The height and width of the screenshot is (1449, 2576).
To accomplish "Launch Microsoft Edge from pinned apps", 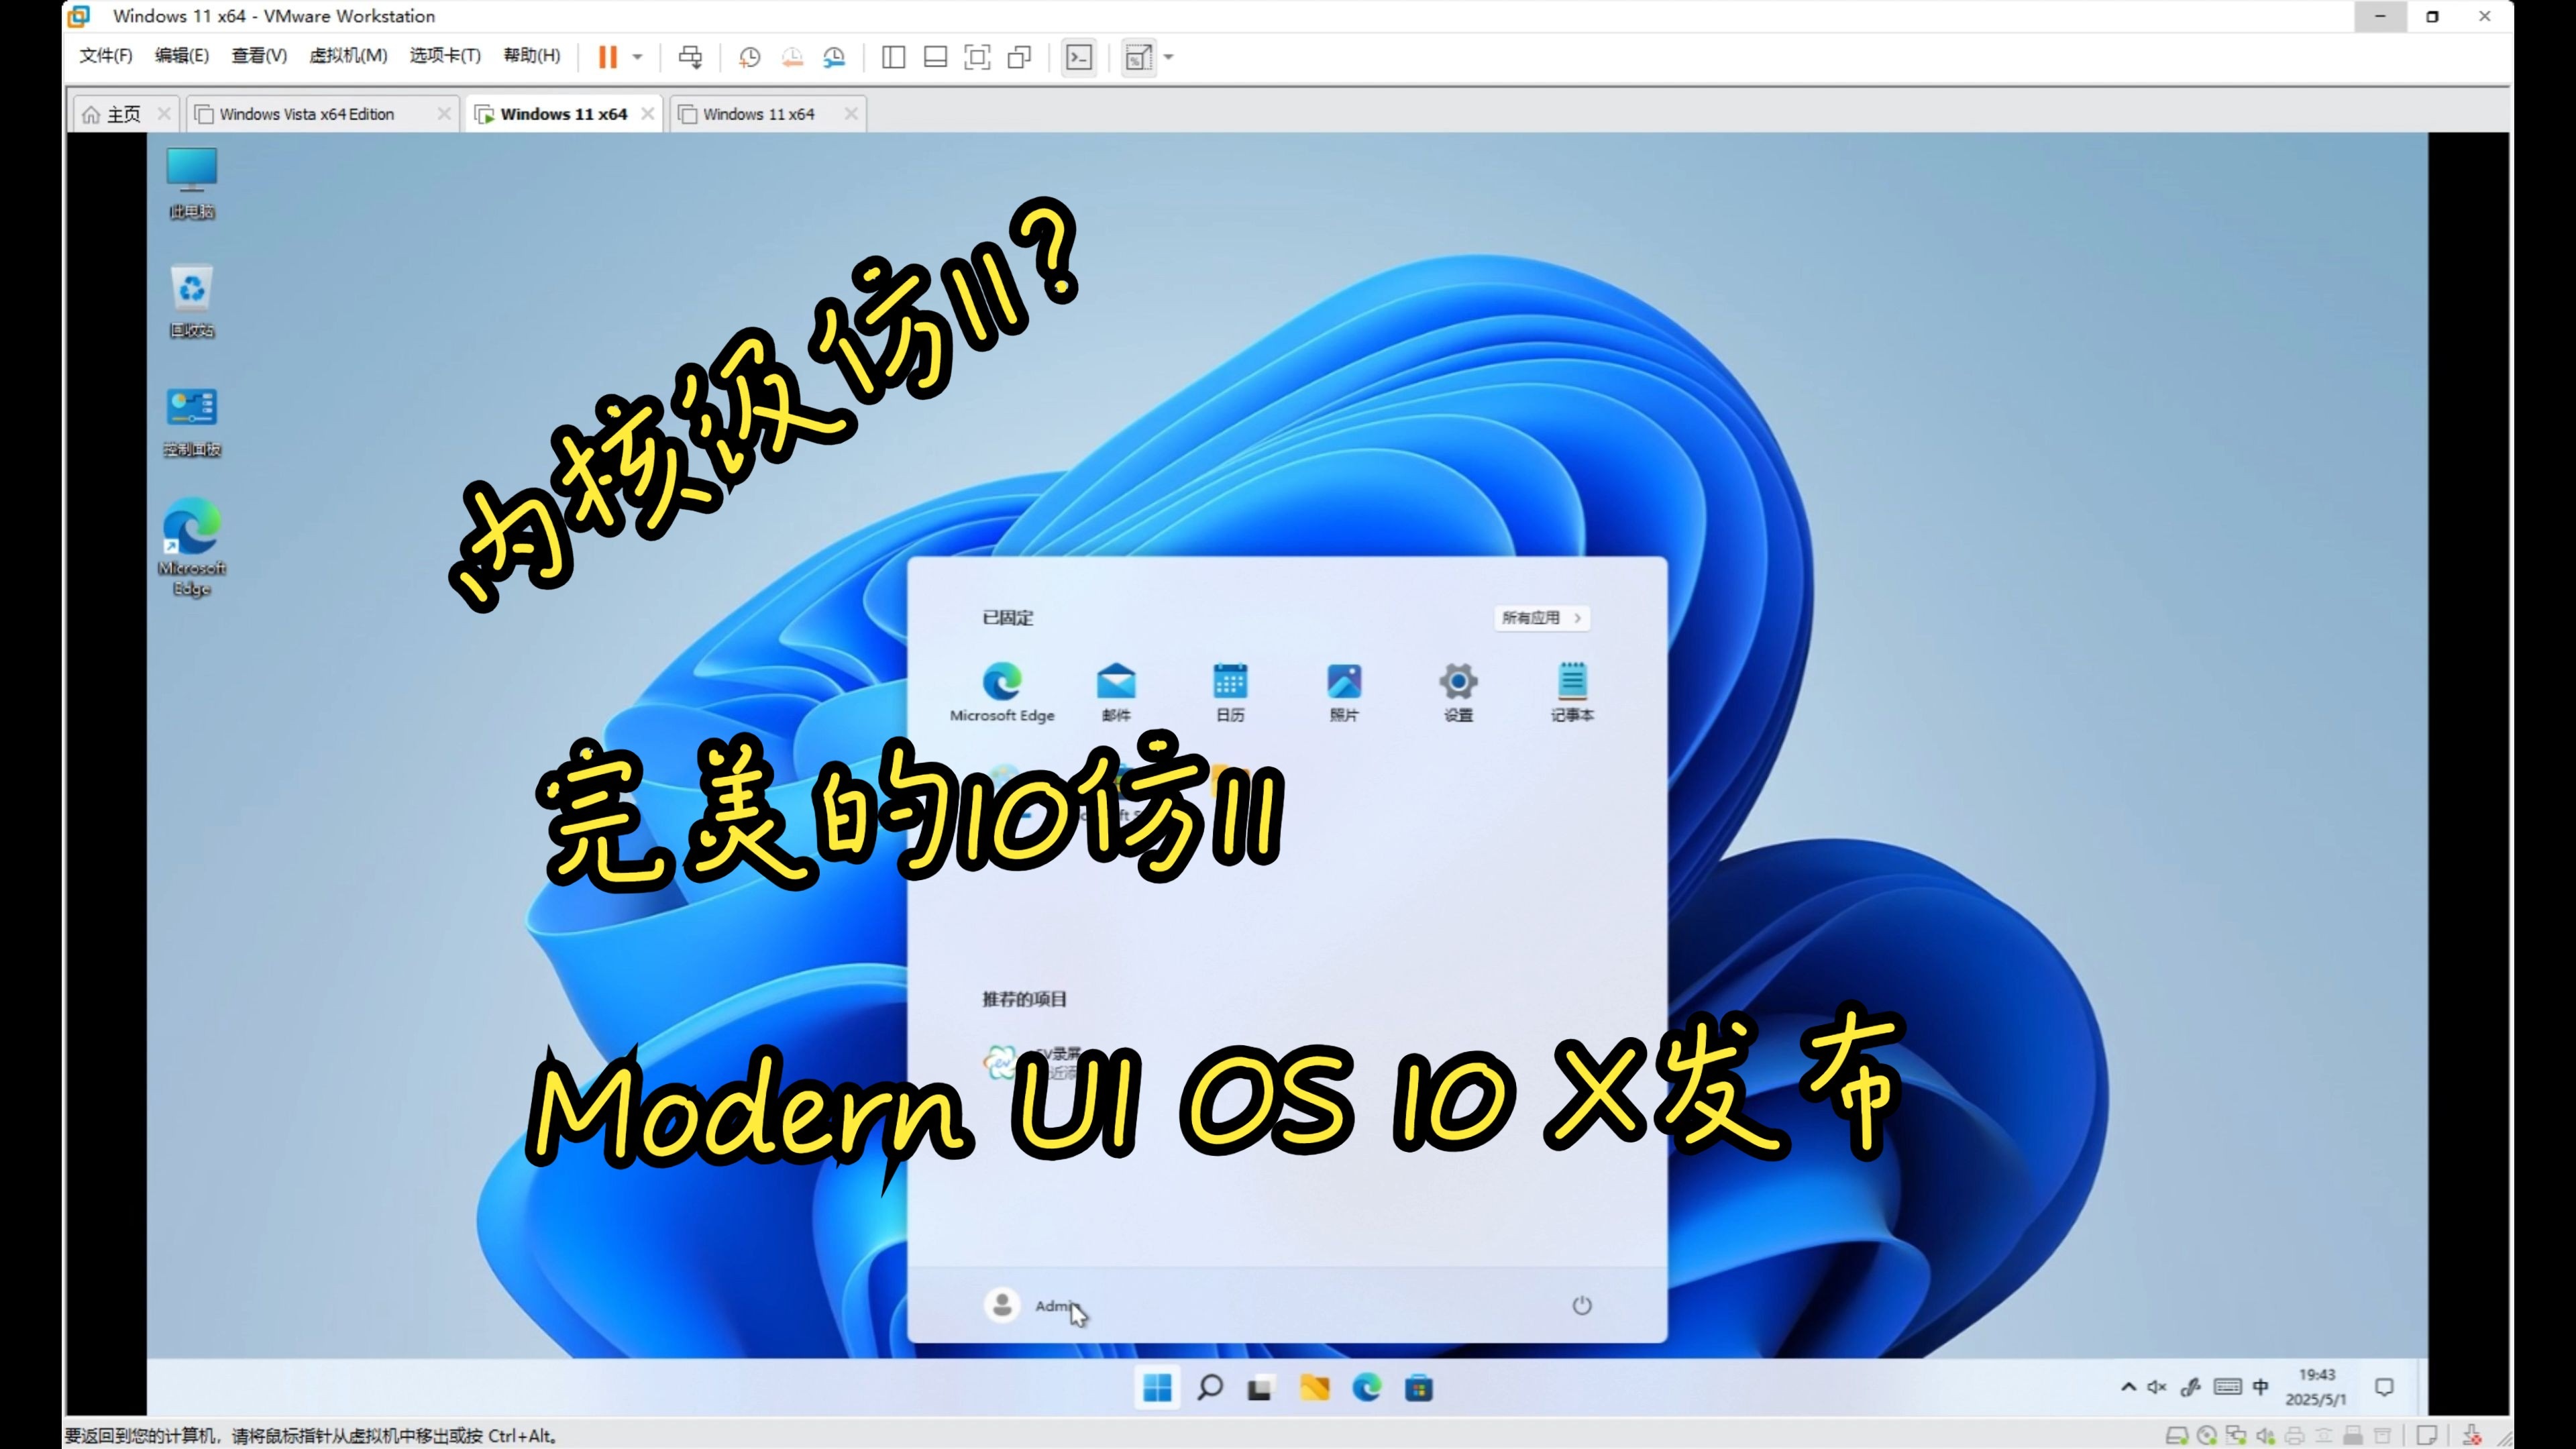I will (1002, 692).
